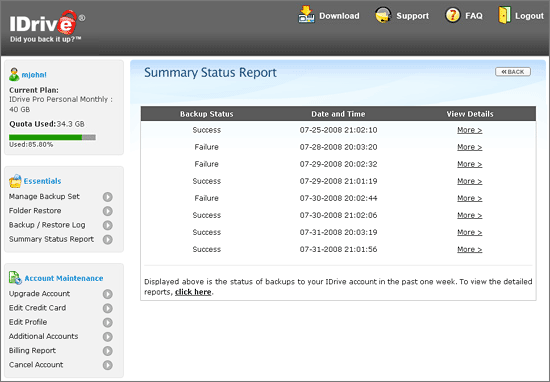
Task: Click Success status for 07-25-2008 21:02:10
Action: pos(207,130)
